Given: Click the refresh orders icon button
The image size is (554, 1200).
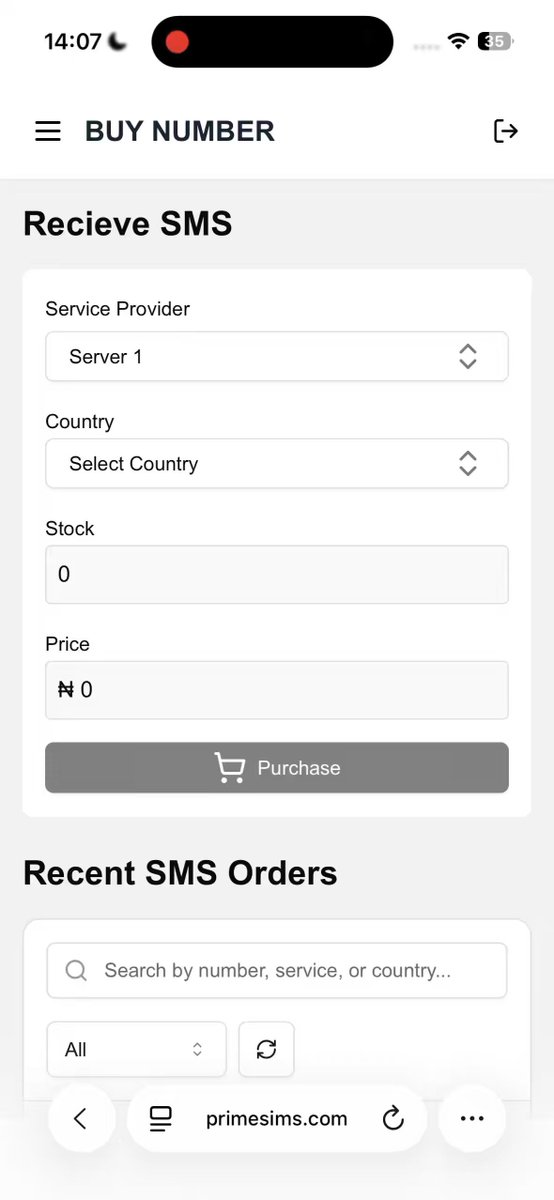Looking at the screenshot, I should click(266, 1049).
